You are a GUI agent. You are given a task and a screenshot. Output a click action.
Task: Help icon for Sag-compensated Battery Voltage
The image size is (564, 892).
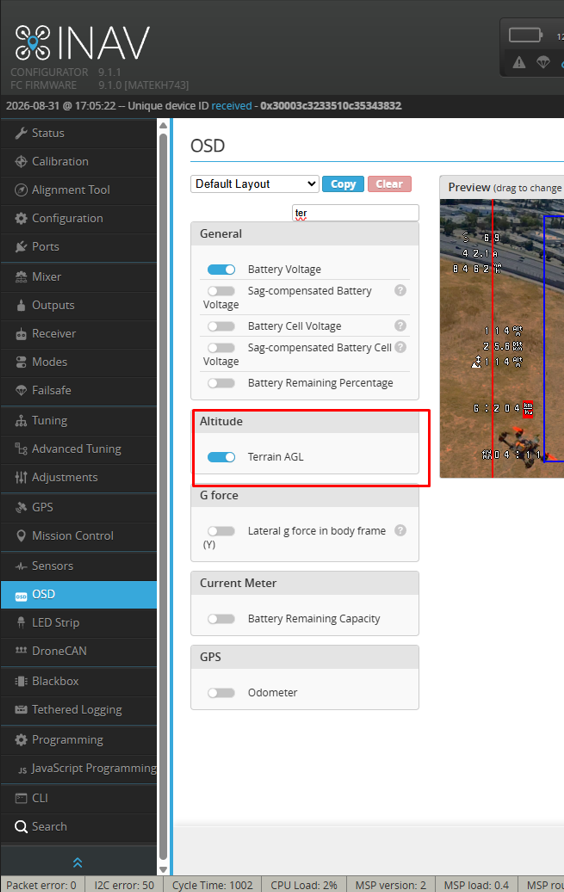[x=401, y=291]
